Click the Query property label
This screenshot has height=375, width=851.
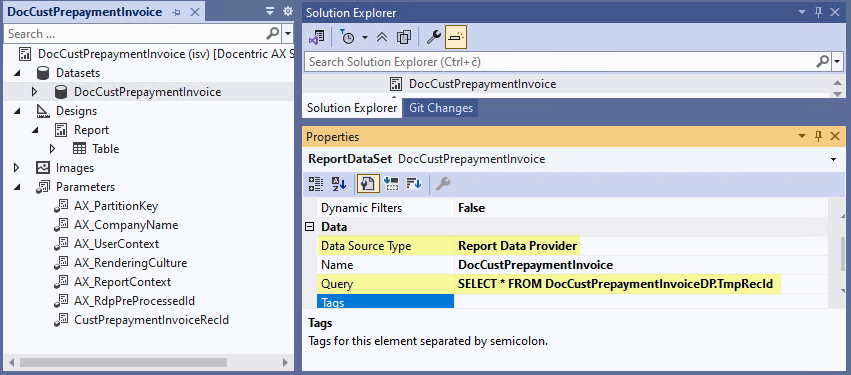tap(337, 284)
